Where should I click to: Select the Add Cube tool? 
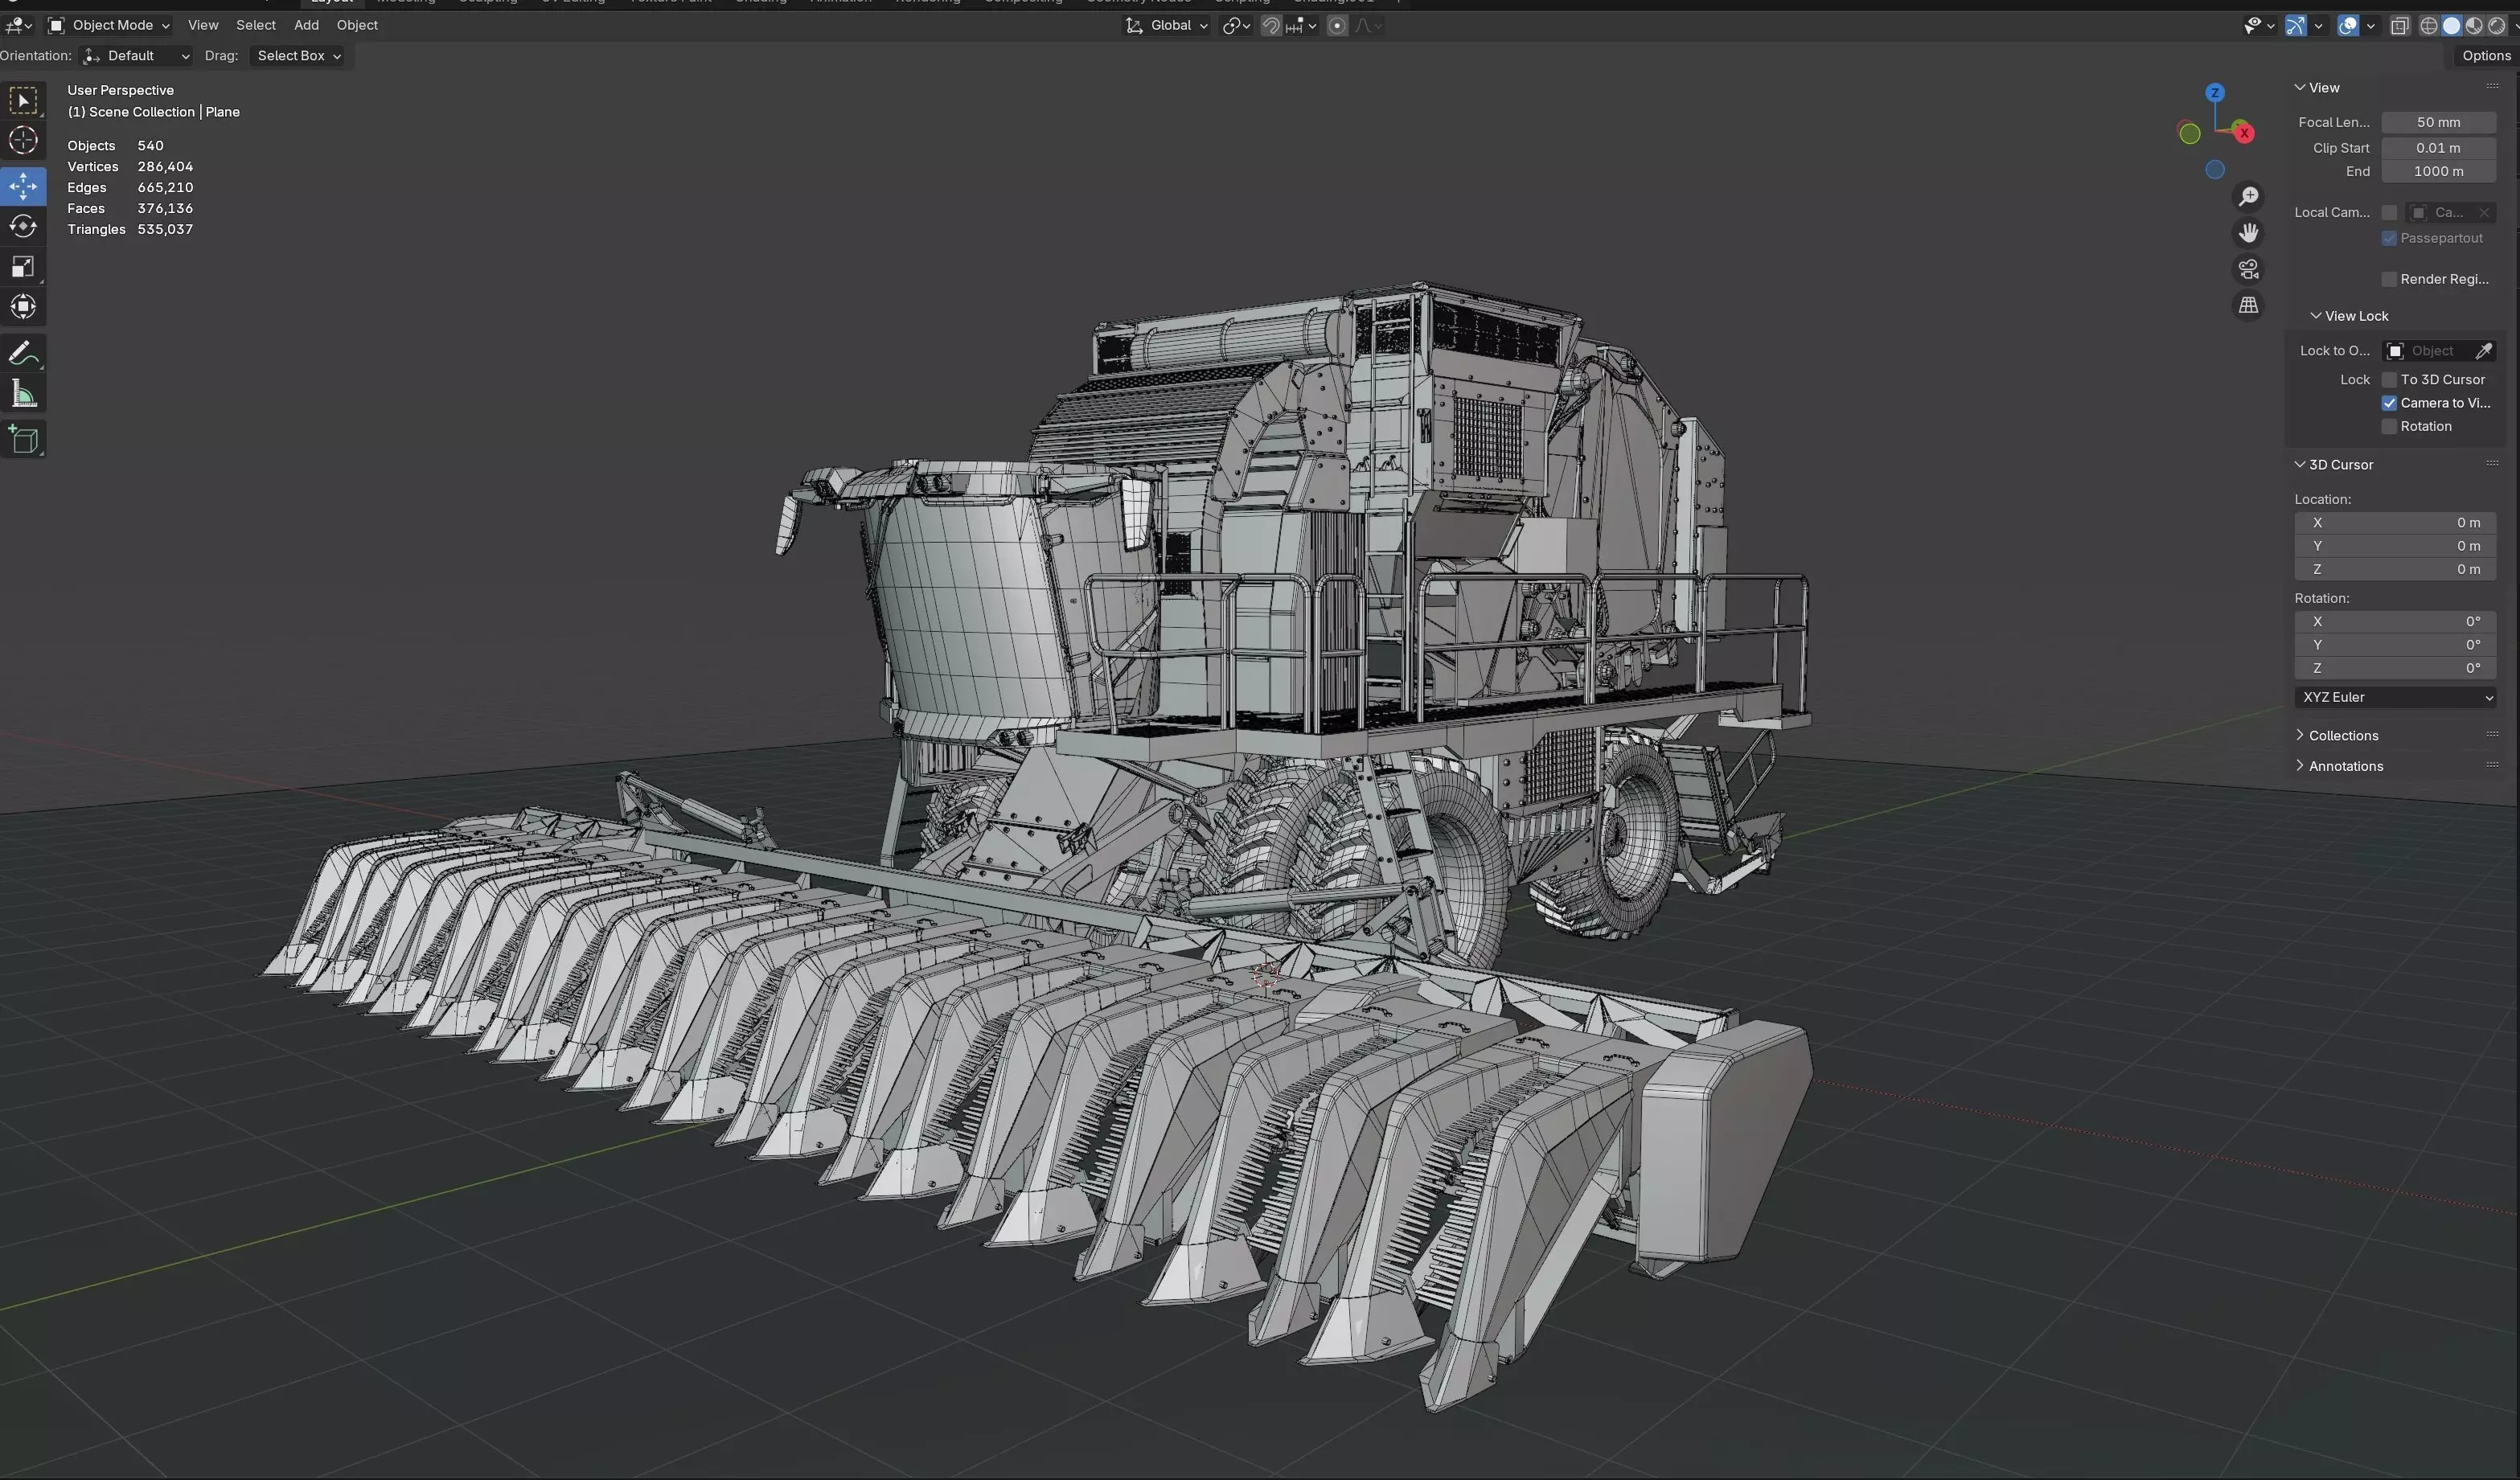pyautogui.click(x=23, y=439)
